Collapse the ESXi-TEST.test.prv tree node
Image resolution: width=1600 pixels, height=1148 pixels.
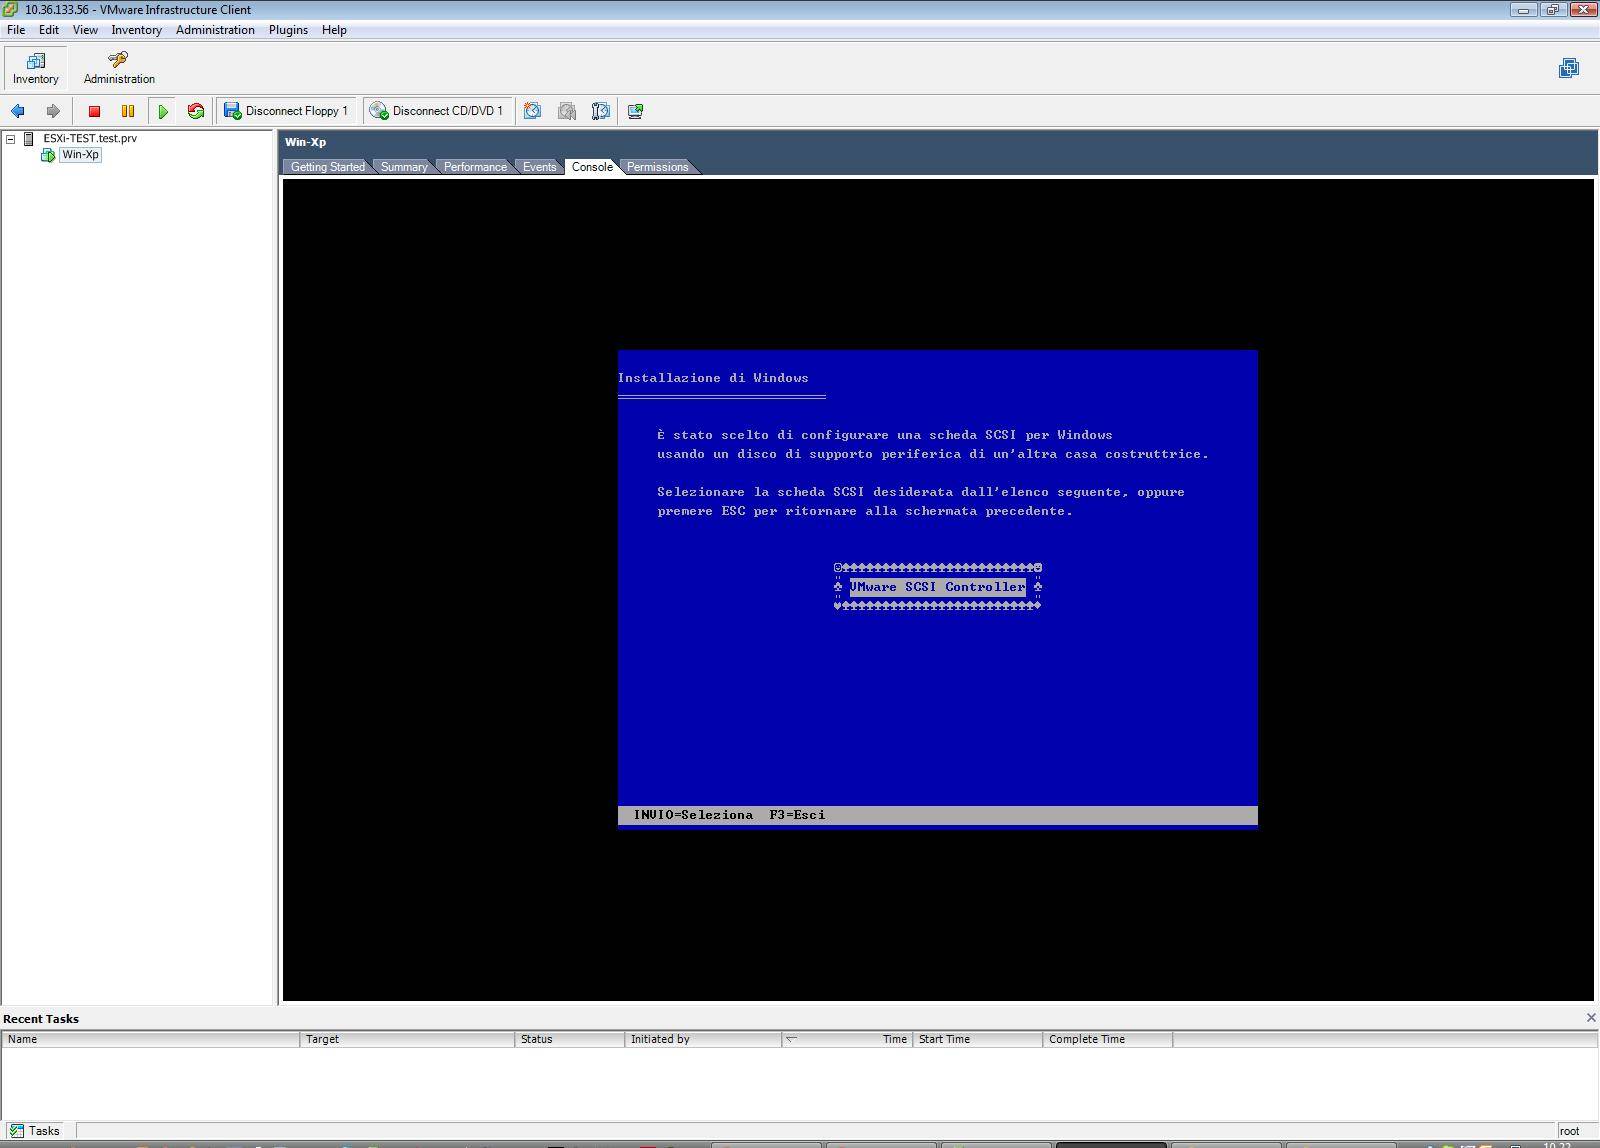point(11,139)
